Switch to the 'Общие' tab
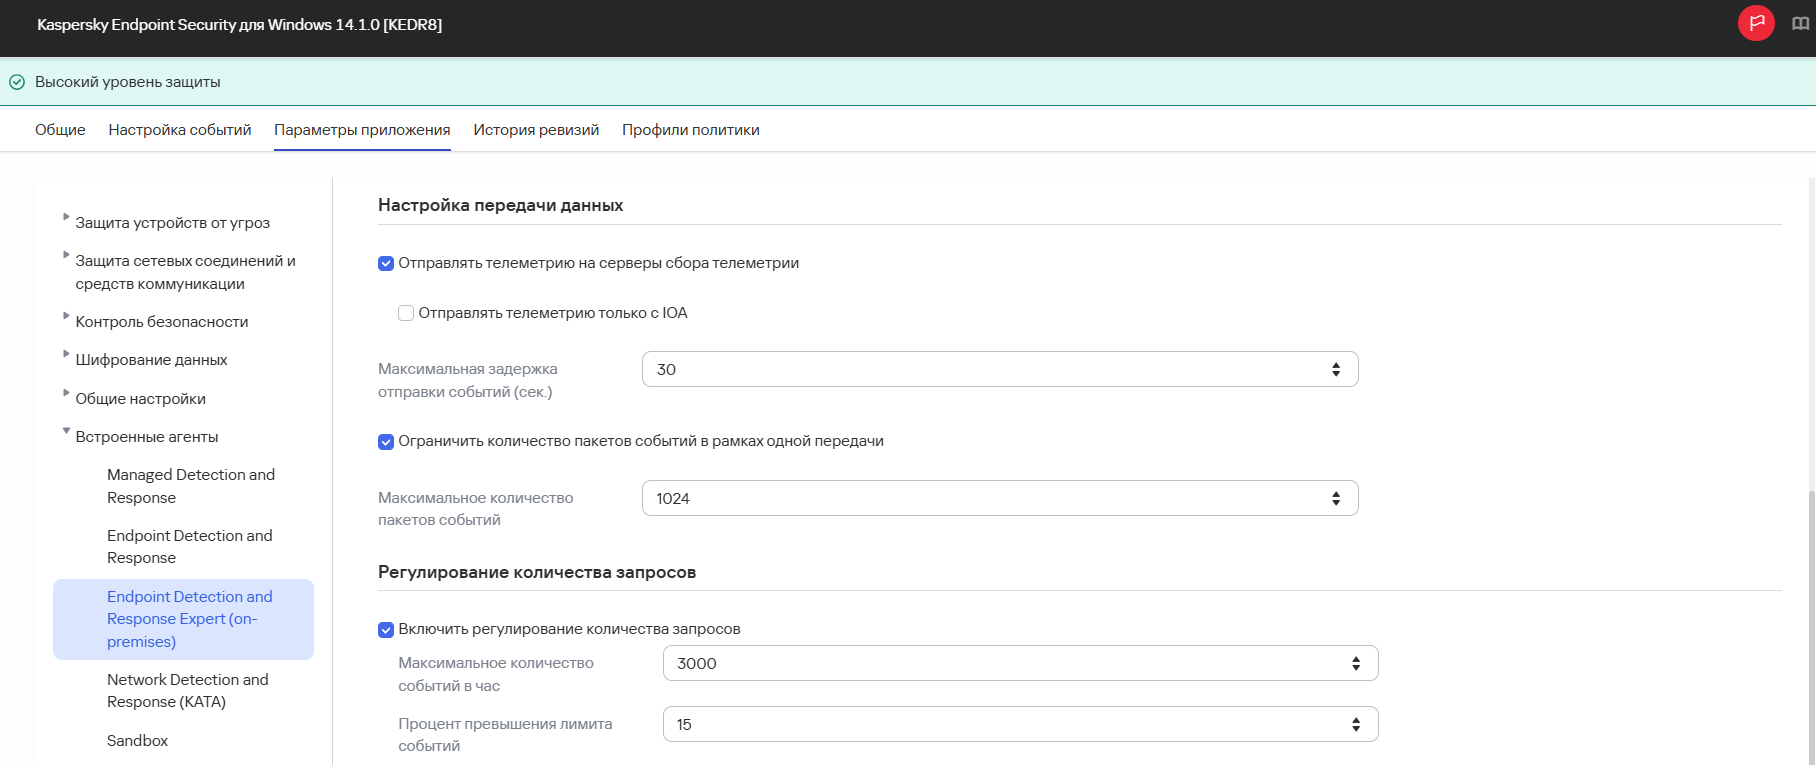The image size is (1816, 765). 60,130
